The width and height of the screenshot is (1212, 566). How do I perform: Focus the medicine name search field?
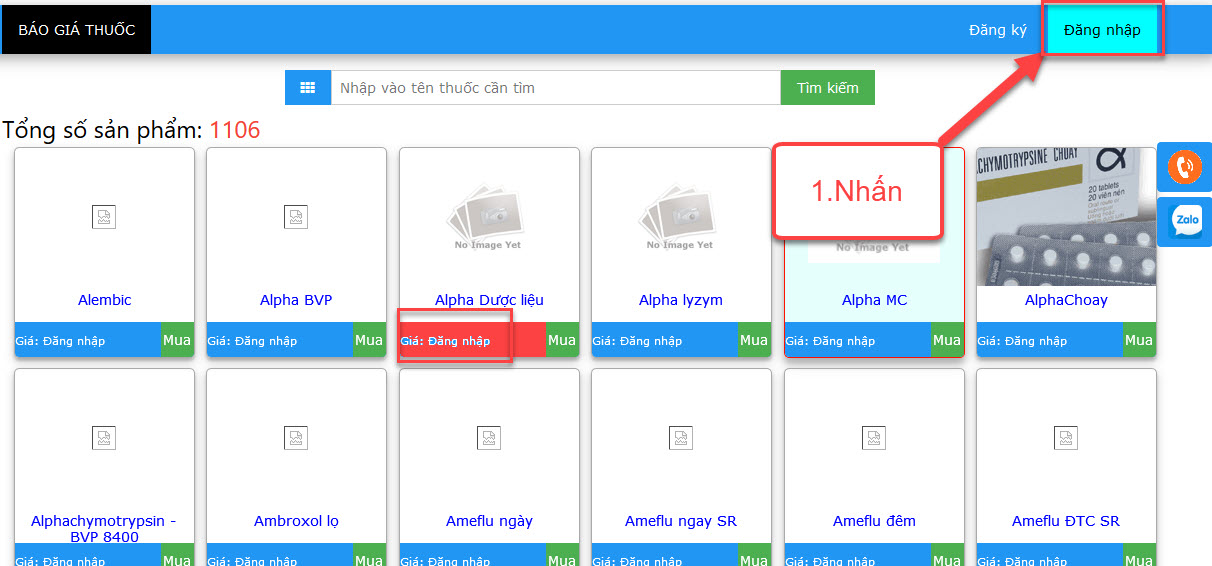(555, 88)
